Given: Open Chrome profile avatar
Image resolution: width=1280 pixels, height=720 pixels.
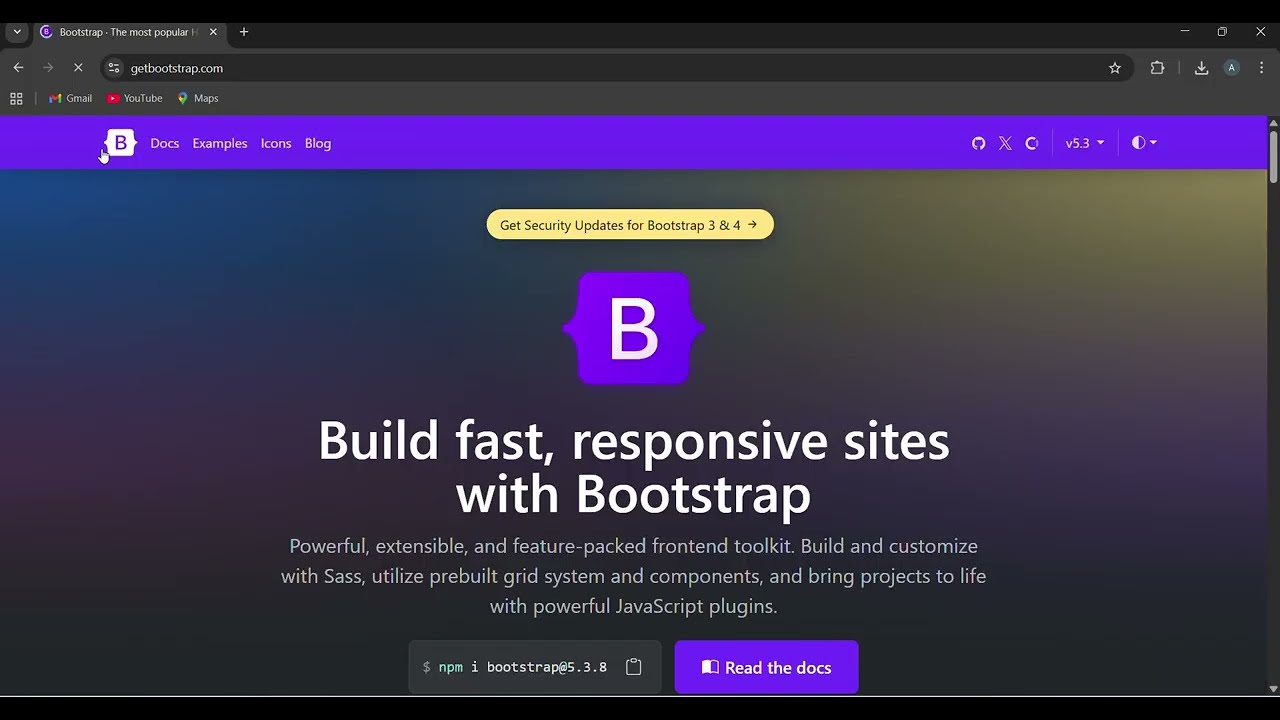Looking at the screenshot, I should (x=1231, y=68).
